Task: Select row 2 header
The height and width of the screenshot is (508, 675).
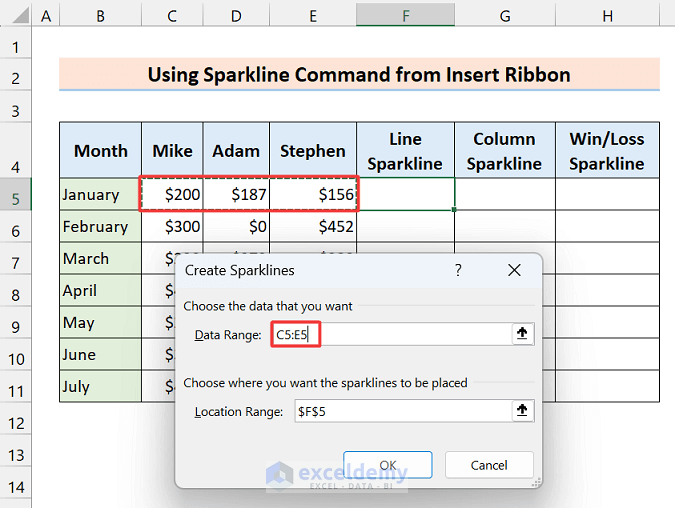Action: [x=16, y=77]
